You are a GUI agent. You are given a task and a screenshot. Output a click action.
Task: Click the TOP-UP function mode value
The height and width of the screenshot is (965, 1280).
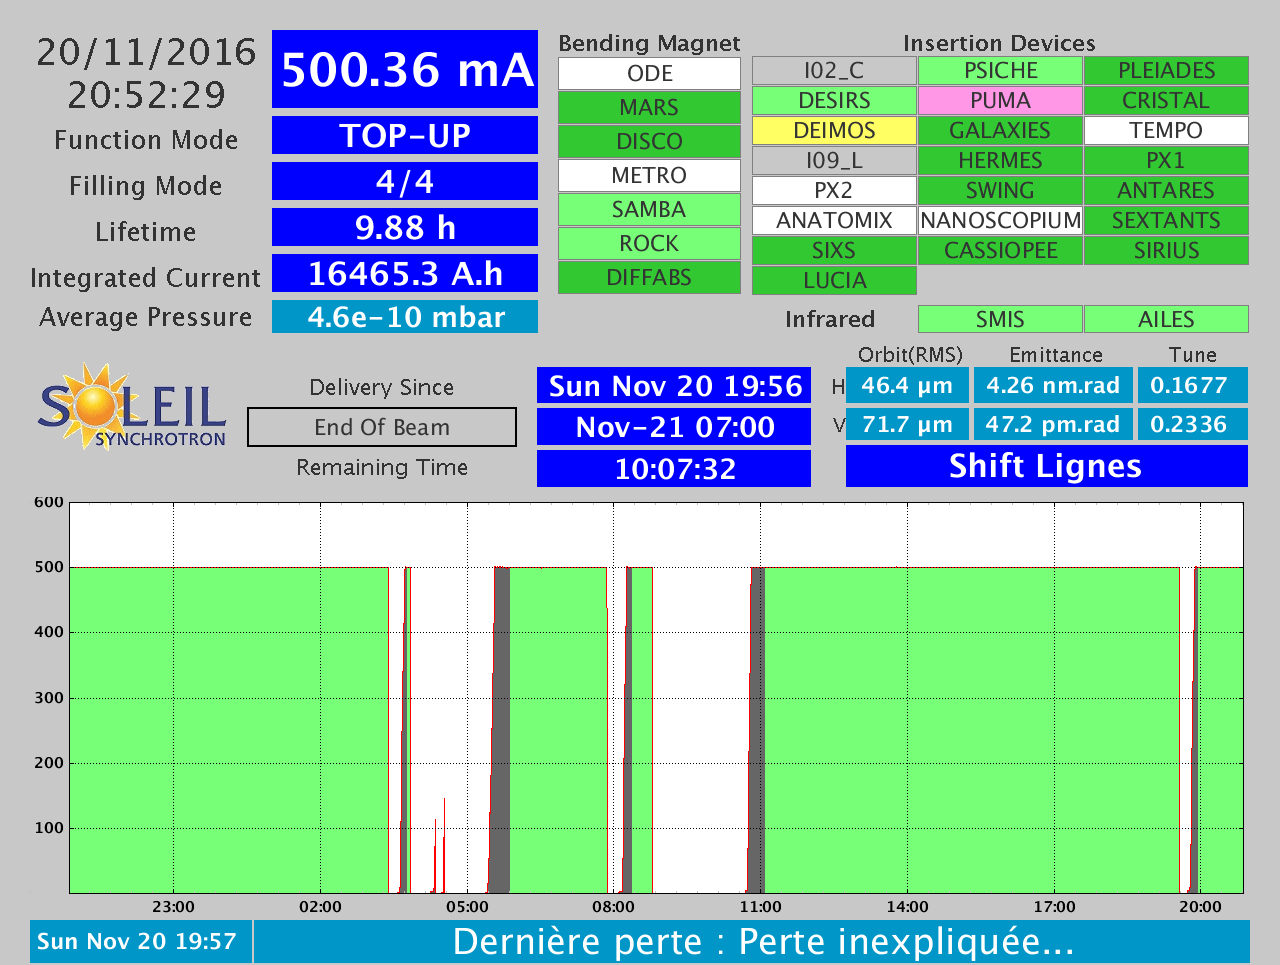[405, 135]
